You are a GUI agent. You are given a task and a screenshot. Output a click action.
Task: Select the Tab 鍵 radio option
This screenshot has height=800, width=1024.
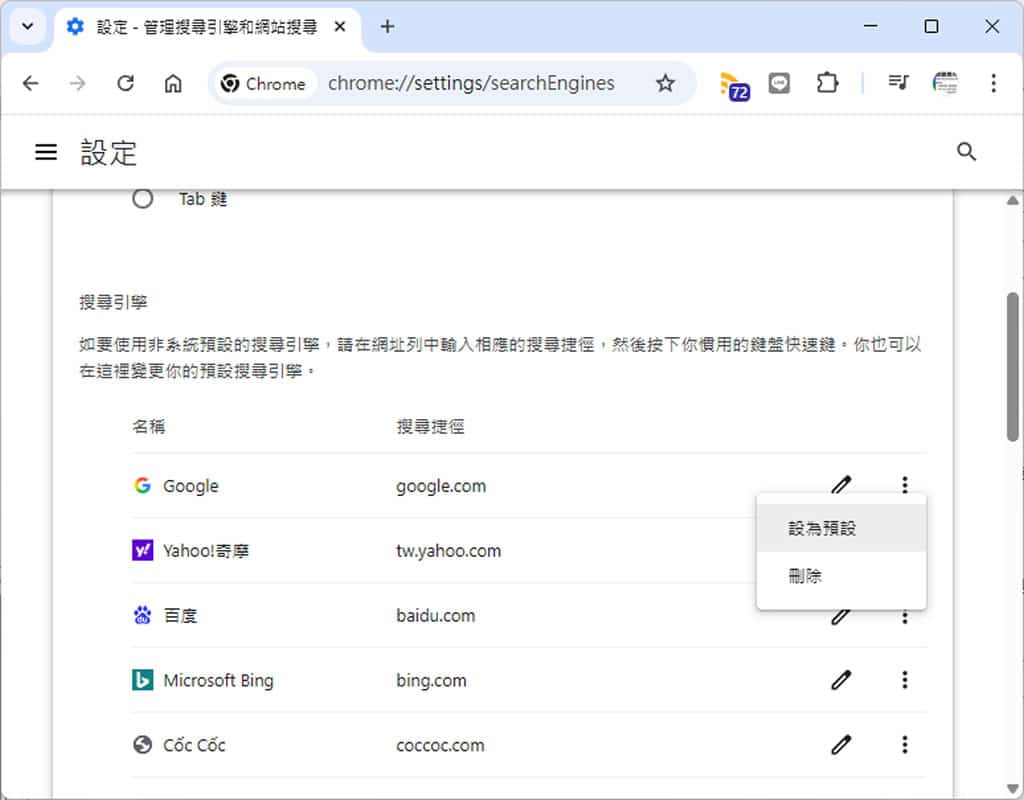click(142, 198)
